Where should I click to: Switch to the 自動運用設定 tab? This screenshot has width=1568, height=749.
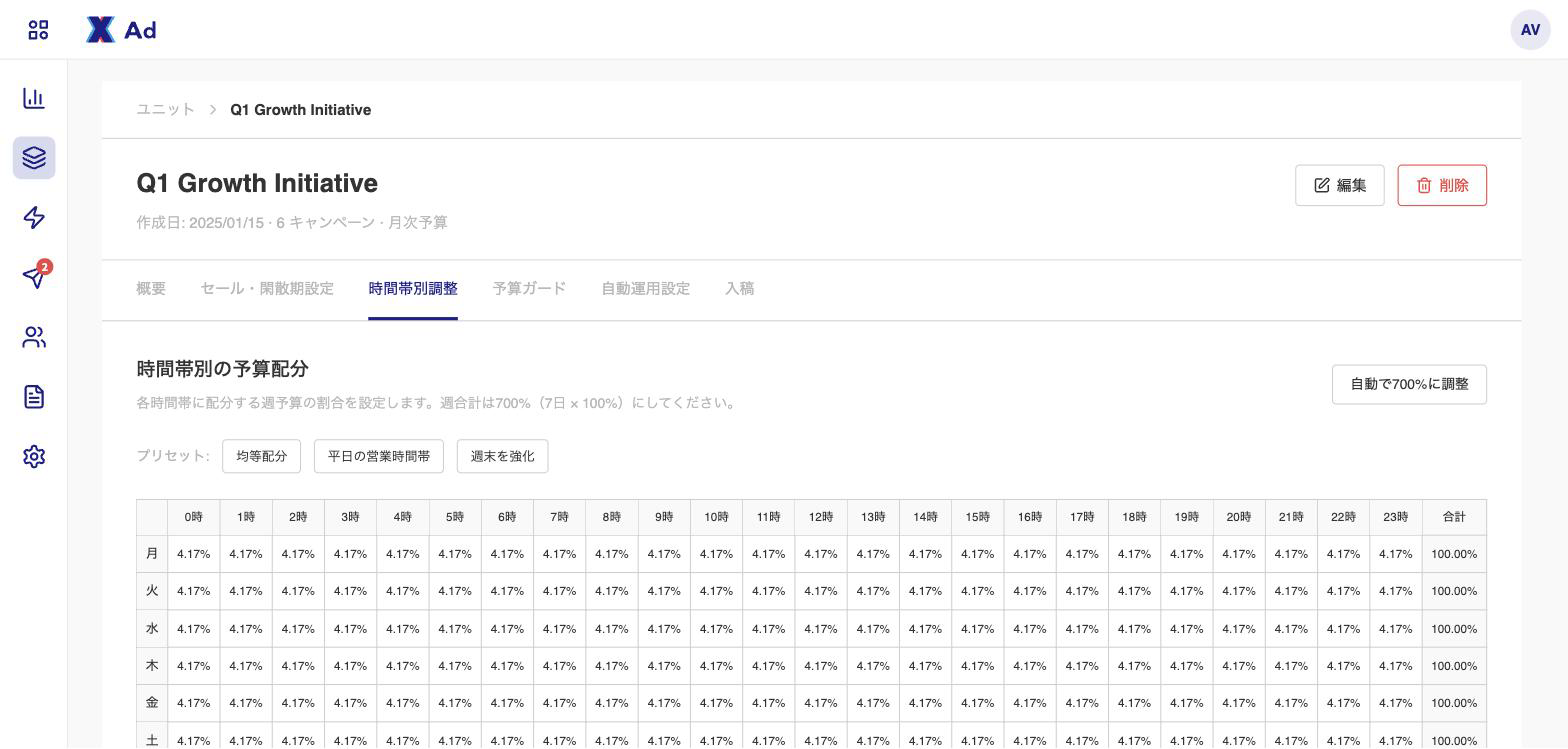(x=645, y=289)
